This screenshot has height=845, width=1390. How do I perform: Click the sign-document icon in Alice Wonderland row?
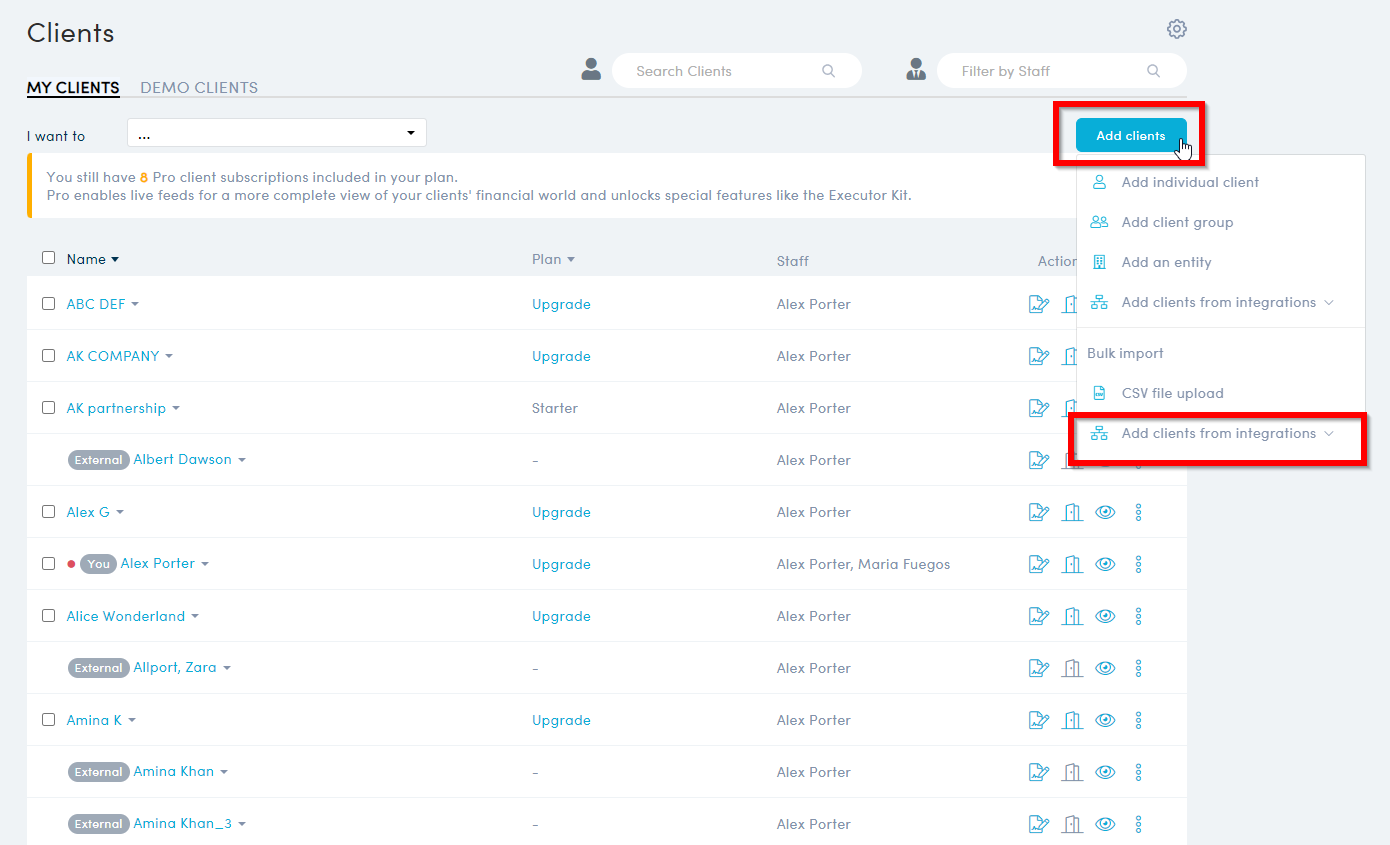coord(1039,616)
